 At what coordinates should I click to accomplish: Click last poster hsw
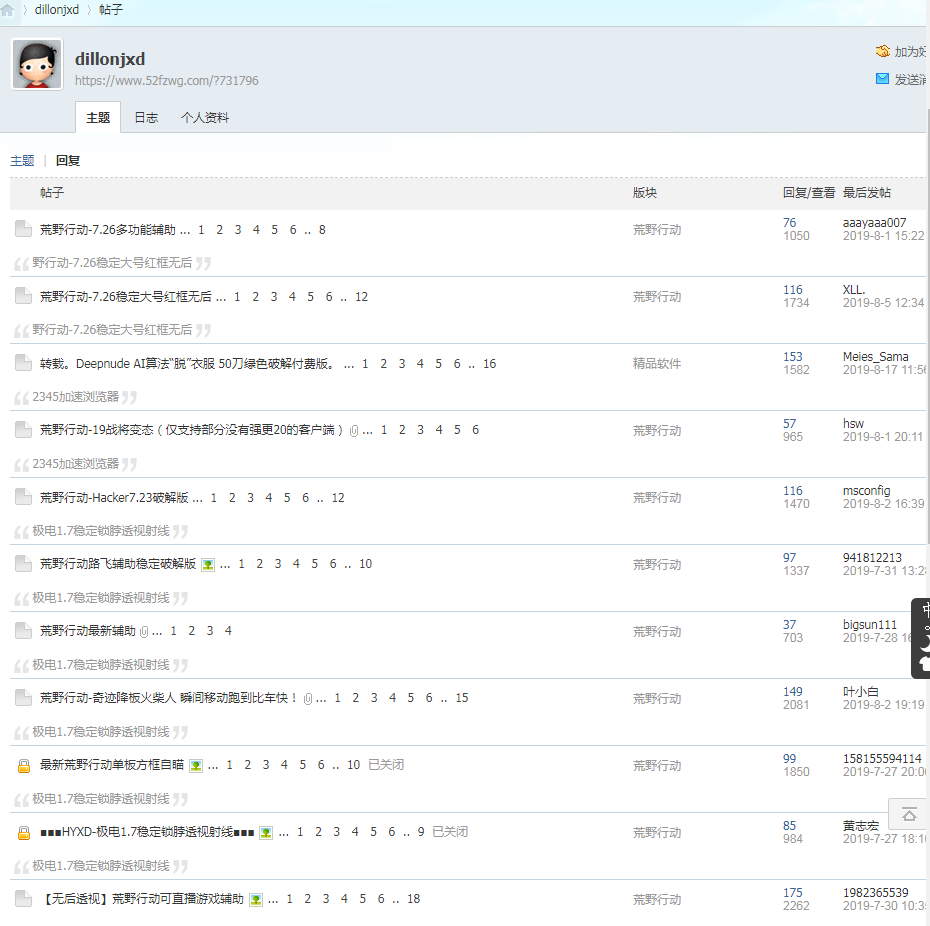point(853,424)
